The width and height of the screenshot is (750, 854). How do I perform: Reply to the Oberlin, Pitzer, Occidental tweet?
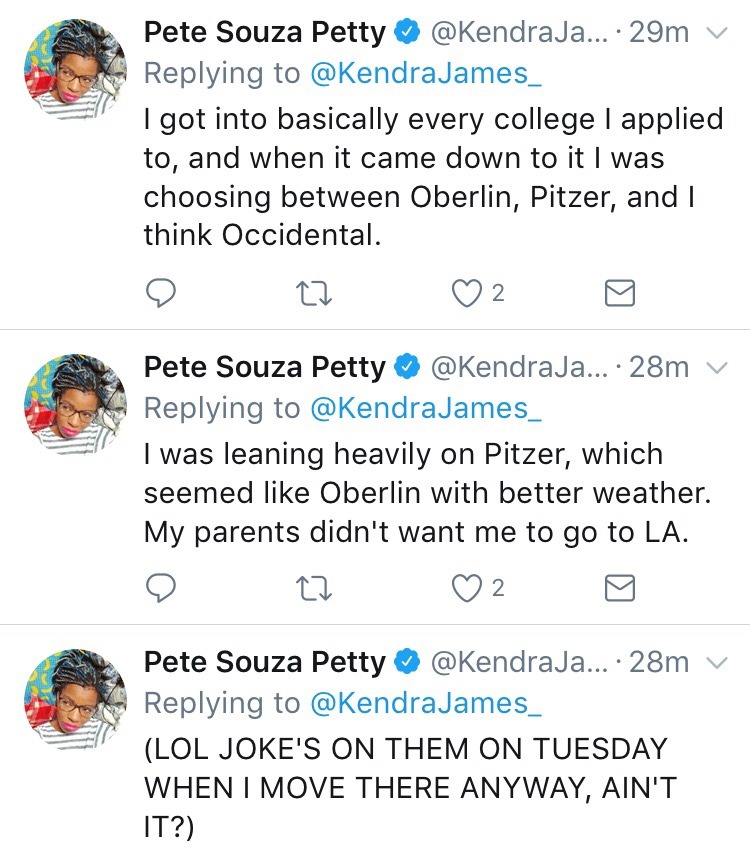[161, 293]
